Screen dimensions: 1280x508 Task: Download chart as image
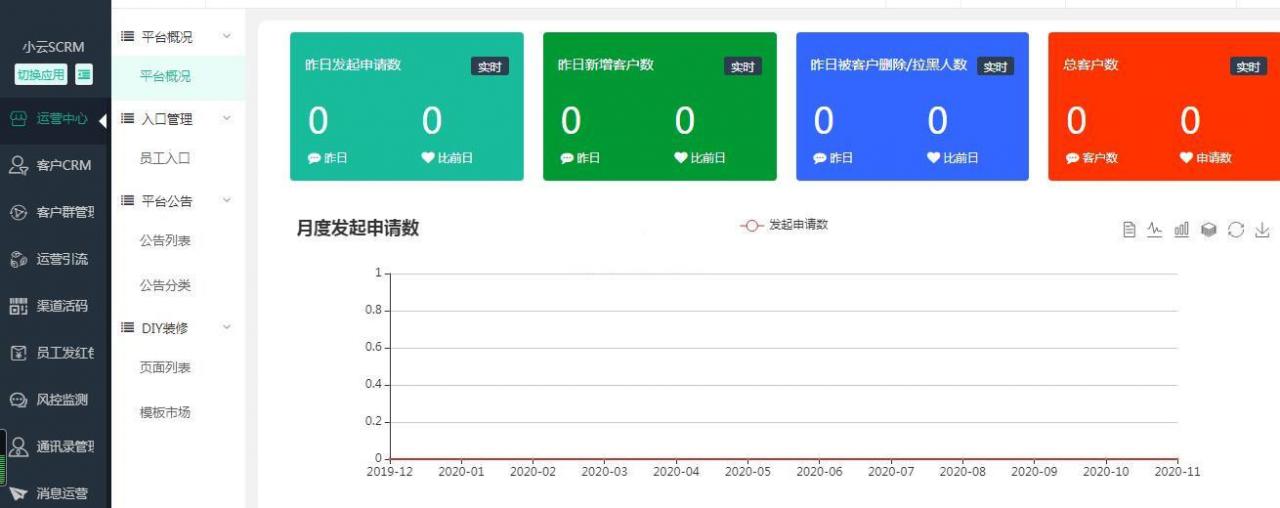pyautogui.click(x=1262, y=230)
